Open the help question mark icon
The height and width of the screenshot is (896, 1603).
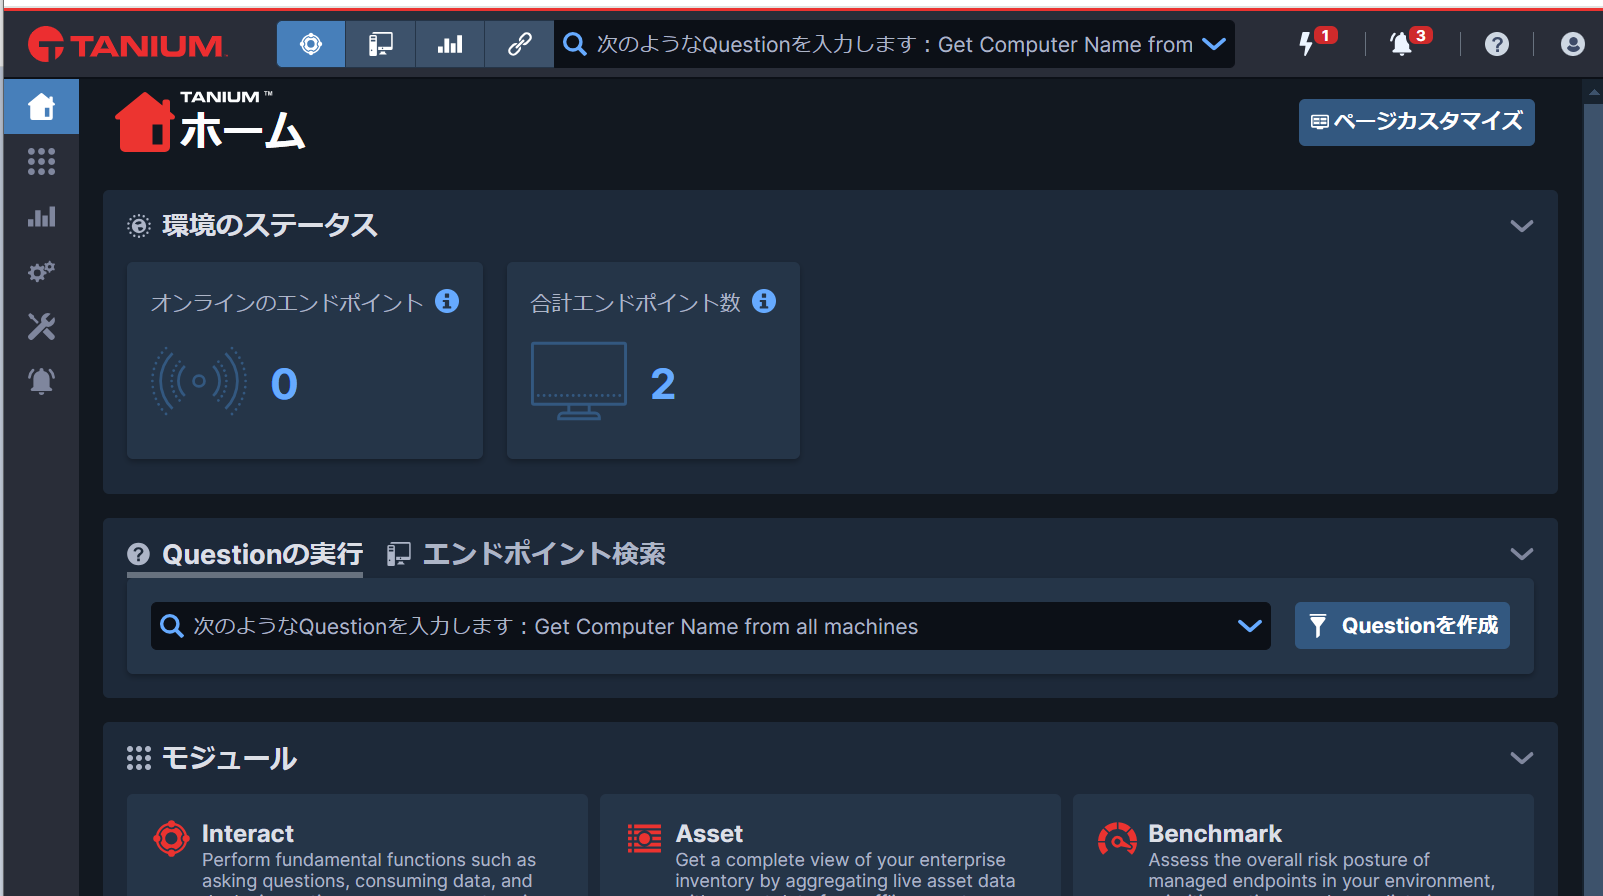point(1497,44)
